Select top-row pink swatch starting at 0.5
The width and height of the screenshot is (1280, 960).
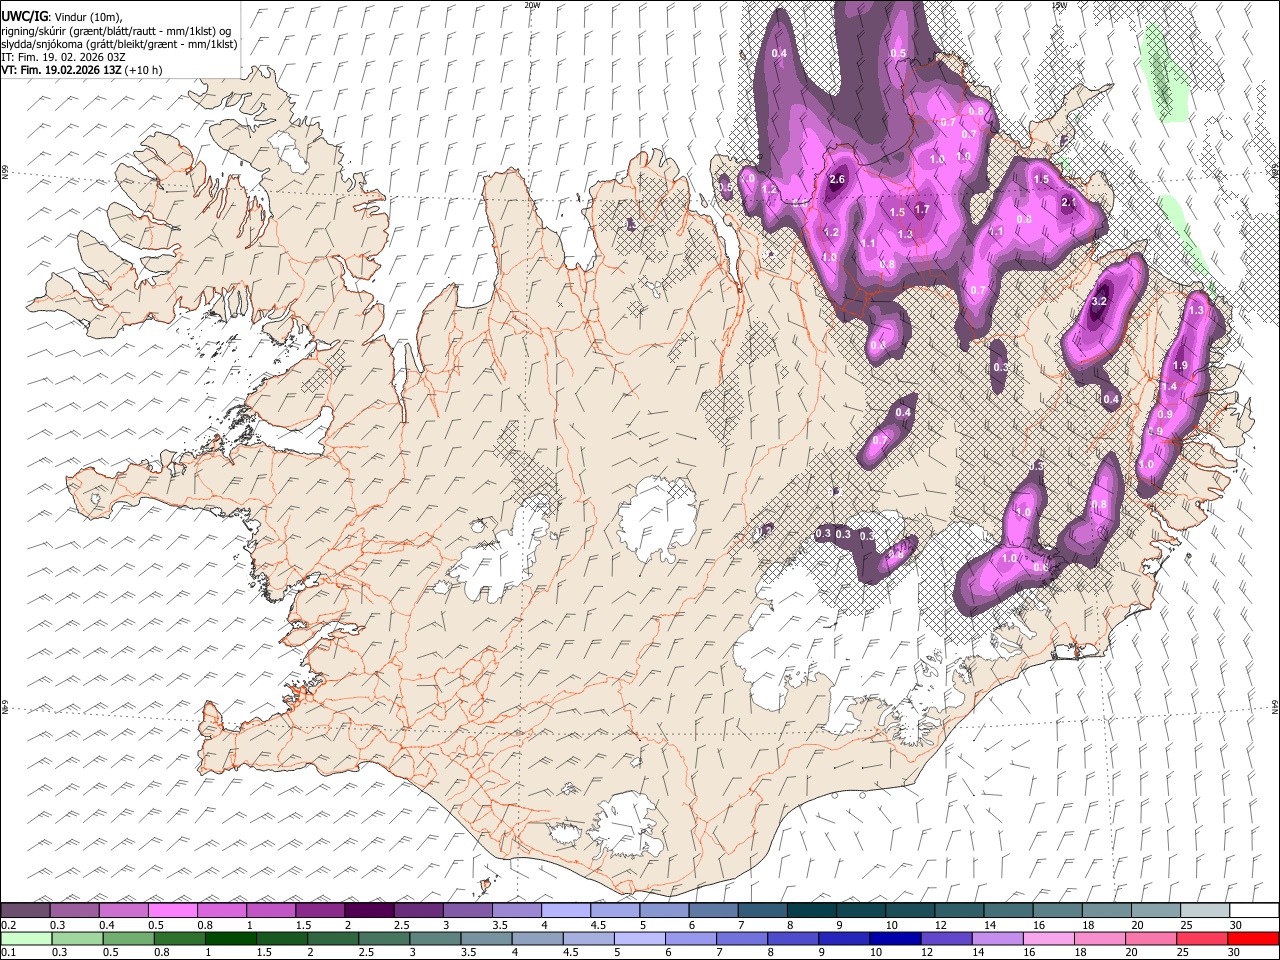click(172, 910)
